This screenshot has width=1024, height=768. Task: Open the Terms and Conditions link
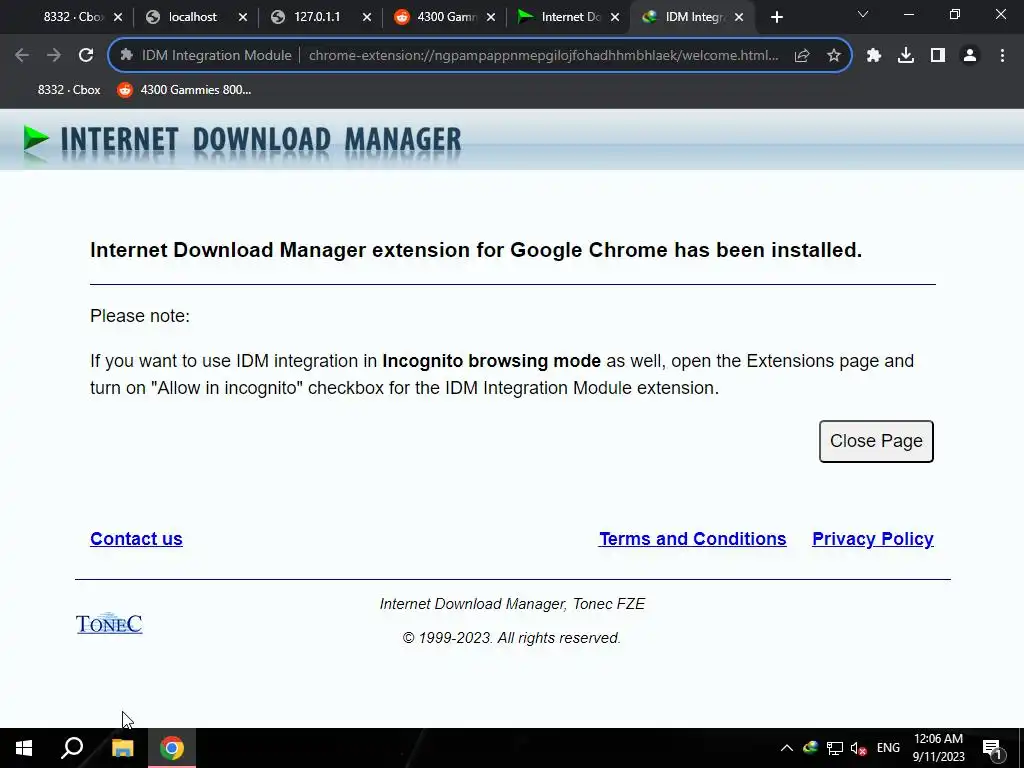point(692,539)
